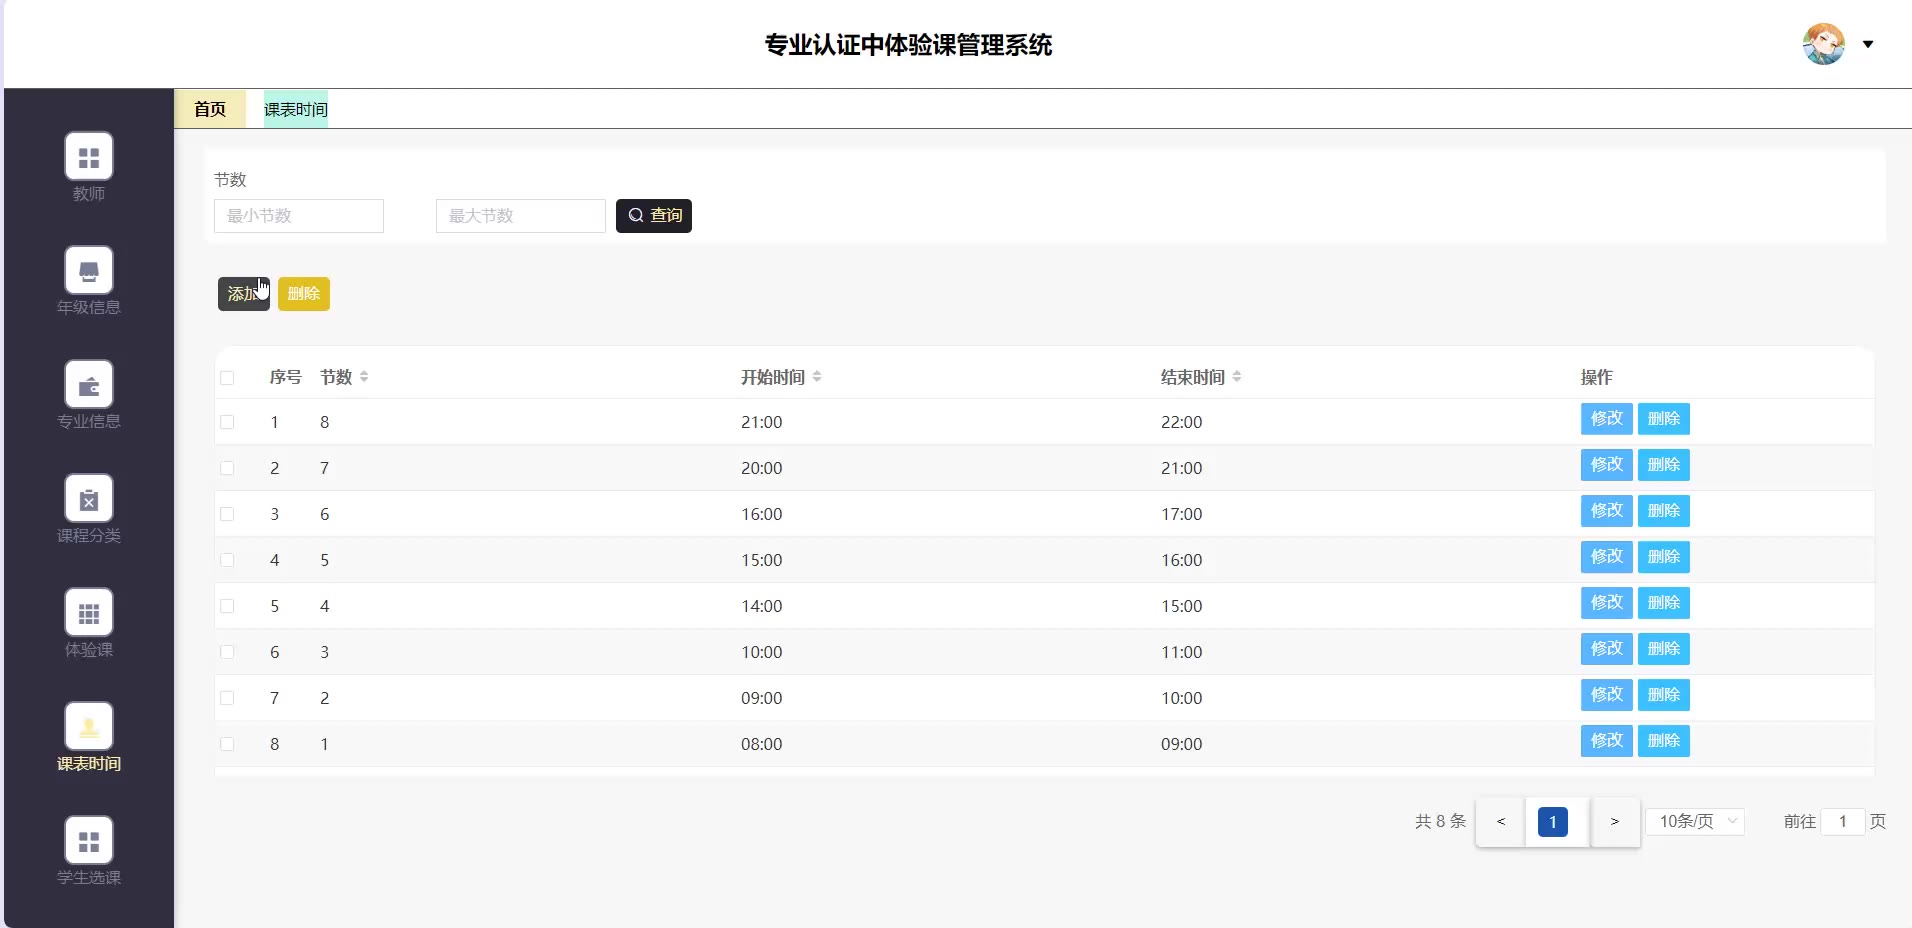Focus the 最大节数 input field
Screen dimensions: 1912x928
click(x=521, y=216)
